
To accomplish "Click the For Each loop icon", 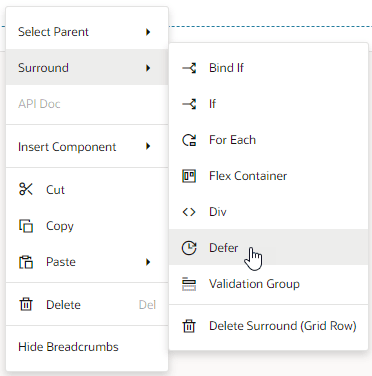I will [x=189, y=140].
